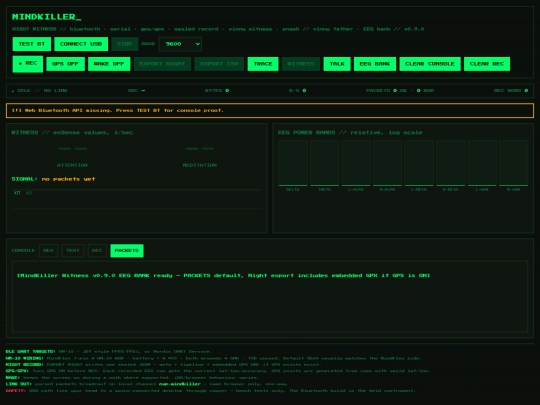Click the MEDITATION value readout

click(200, 149)
